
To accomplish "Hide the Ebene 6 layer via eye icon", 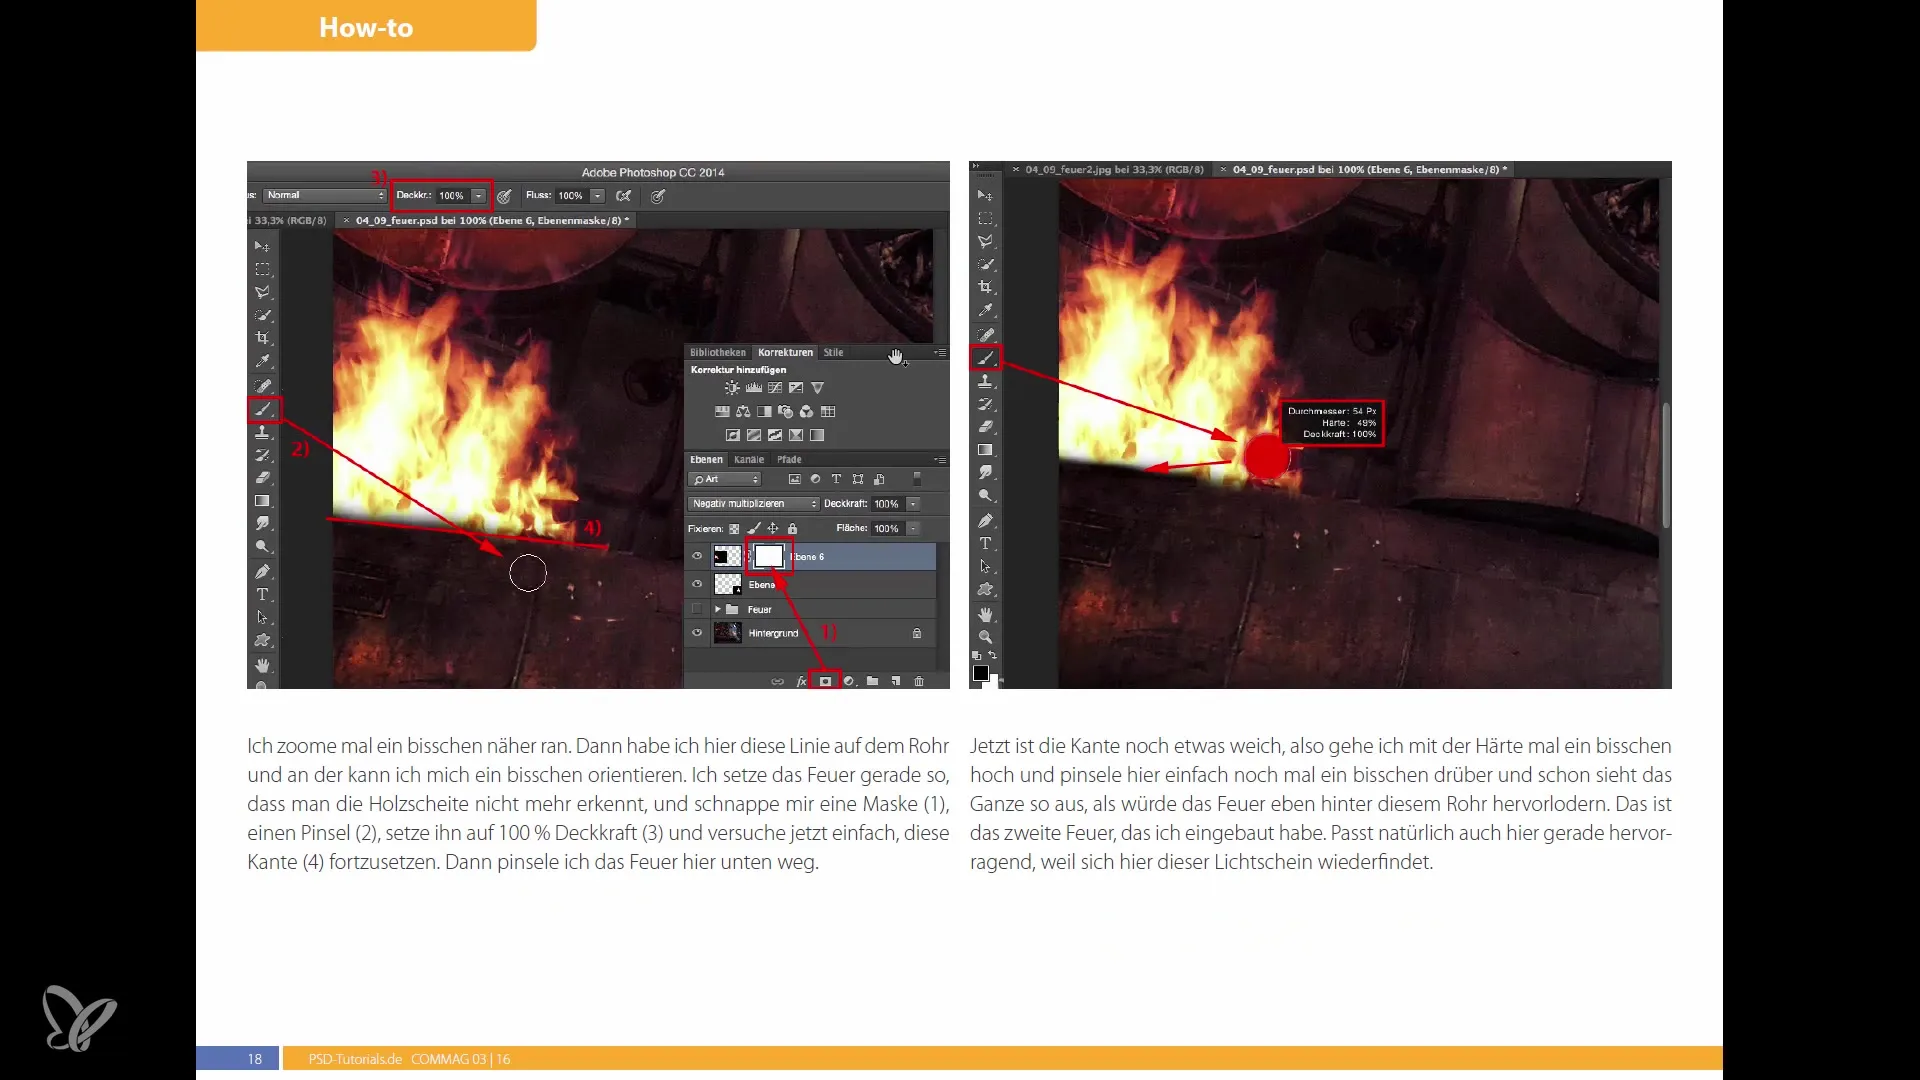I will pyautogui.click(x=697, y=556).
